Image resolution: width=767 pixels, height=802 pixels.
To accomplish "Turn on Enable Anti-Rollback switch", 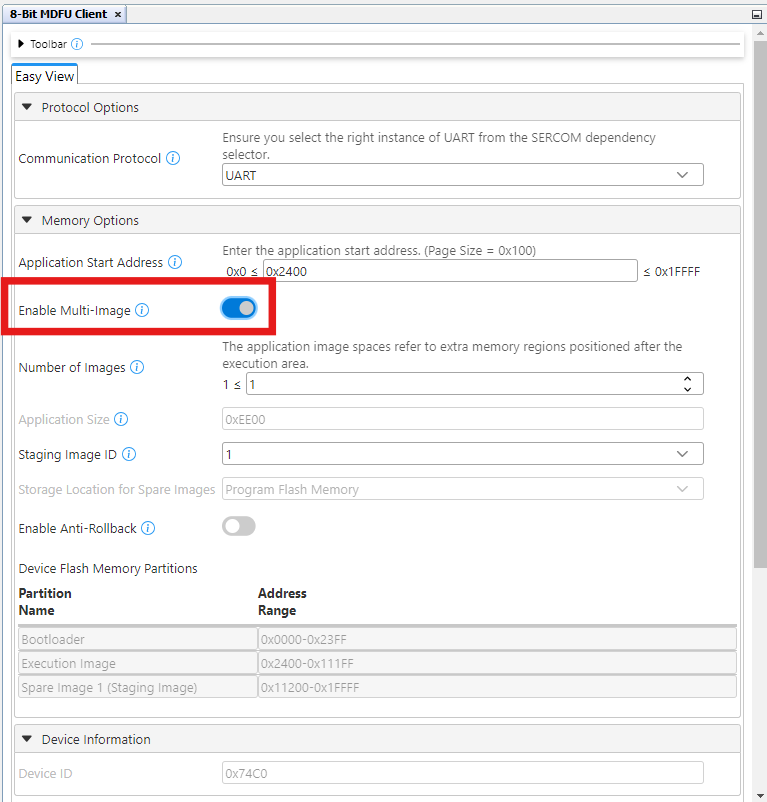I will (239, 527).
